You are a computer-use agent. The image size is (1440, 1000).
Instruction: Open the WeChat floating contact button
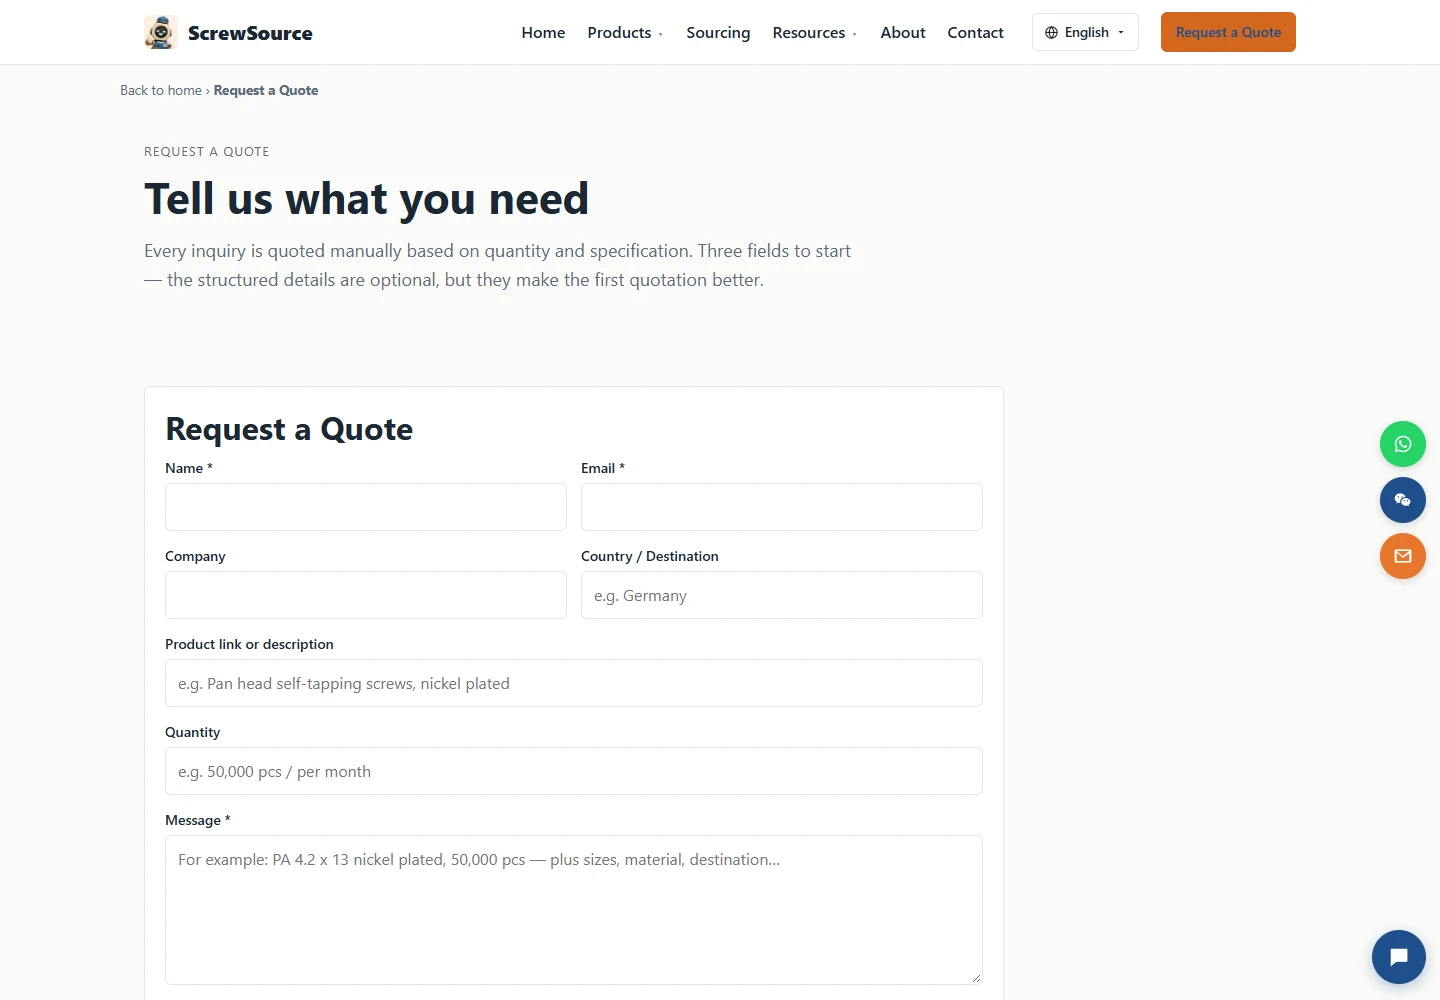tap(1403, 500)
